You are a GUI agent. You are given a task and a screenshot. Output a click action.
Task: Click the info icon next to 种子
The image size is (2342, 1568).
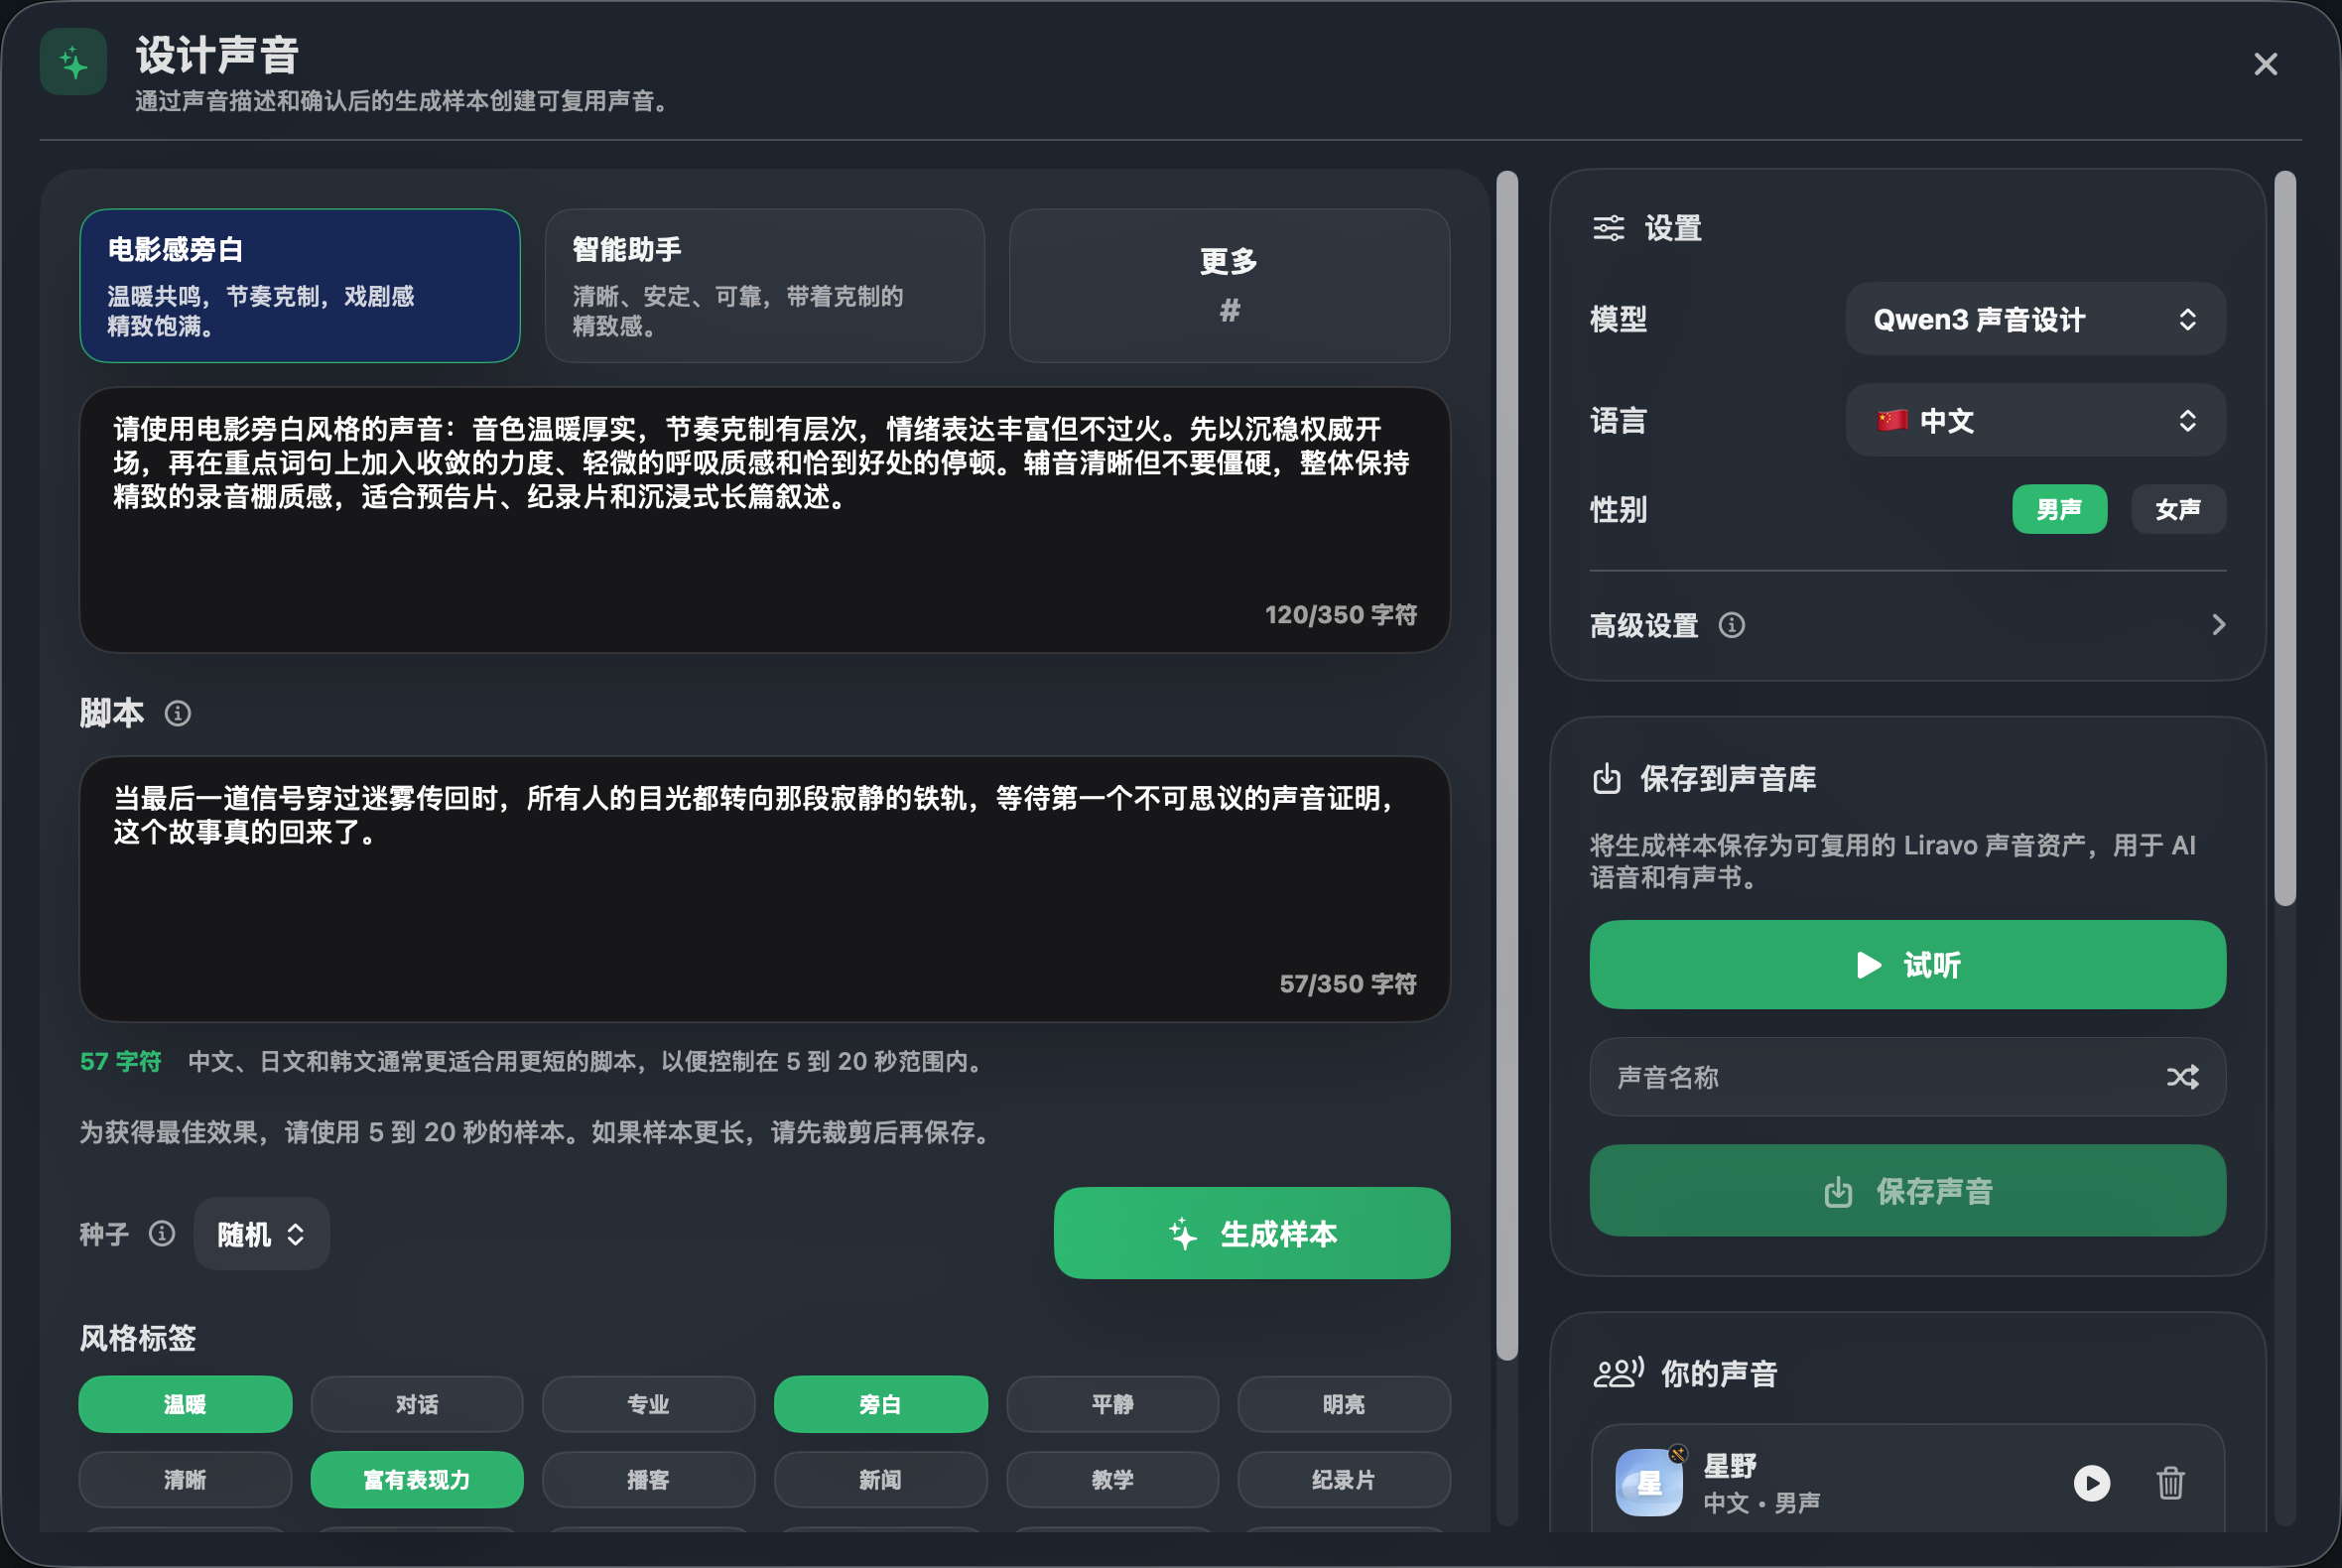pos(162,1233)
